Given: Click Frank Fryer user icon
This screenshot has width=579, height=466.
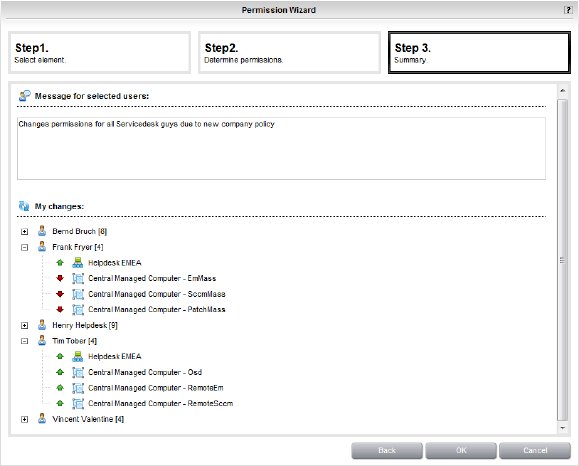Looking at the screenshot, I should (x=42, y=247).
